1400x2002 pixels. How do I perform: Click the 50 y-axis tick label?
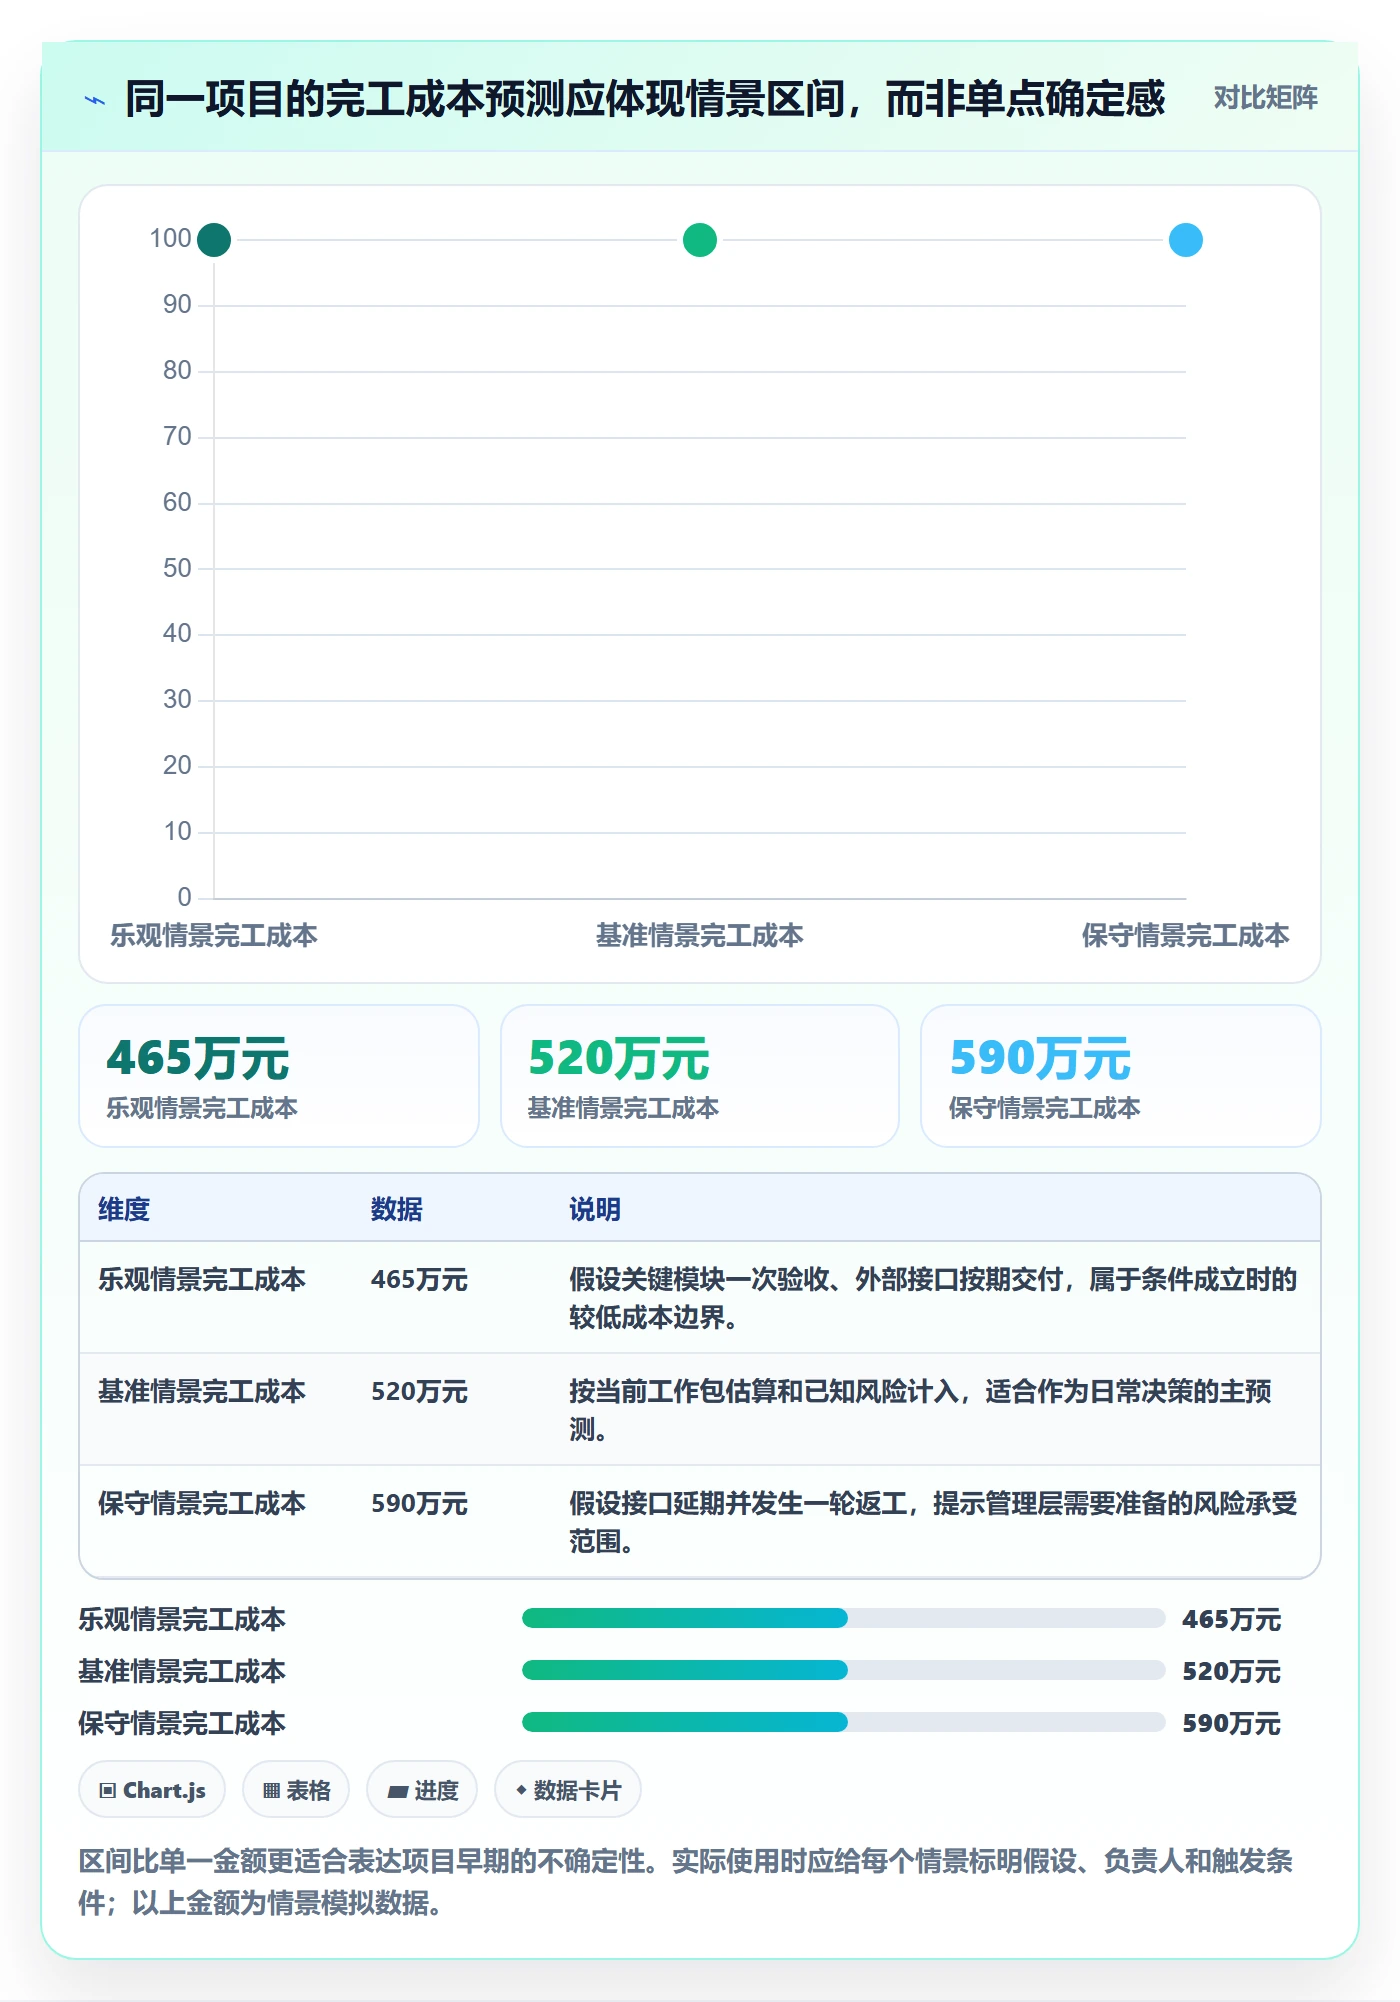[177, 568]
